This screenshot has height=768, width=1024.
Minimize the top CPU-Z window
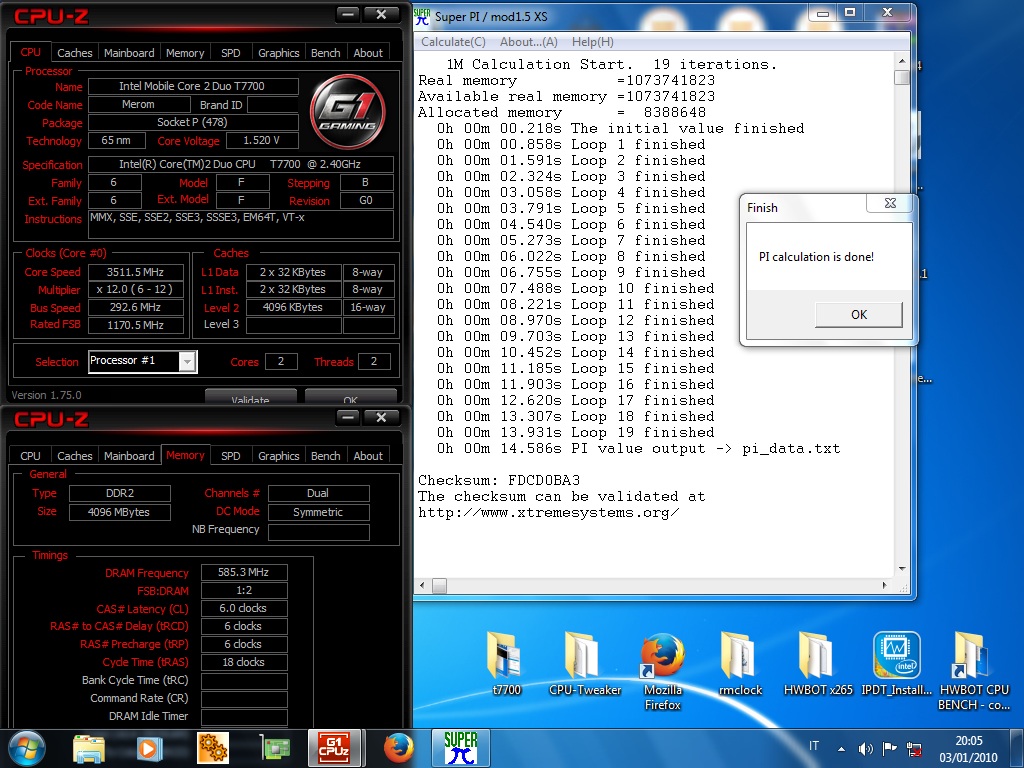click(x=347, y=14)
